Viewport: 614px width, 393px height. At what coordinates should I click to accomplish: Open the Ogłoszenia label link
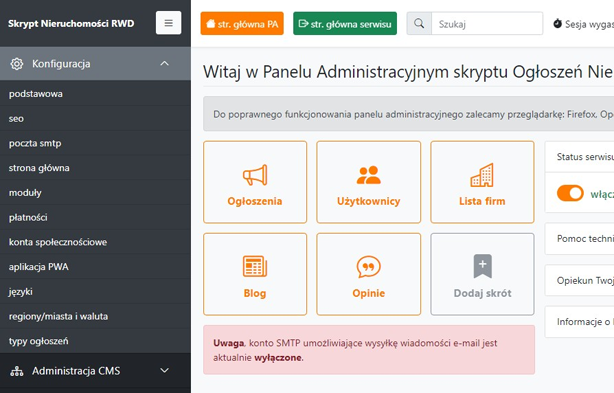point(255,201)
